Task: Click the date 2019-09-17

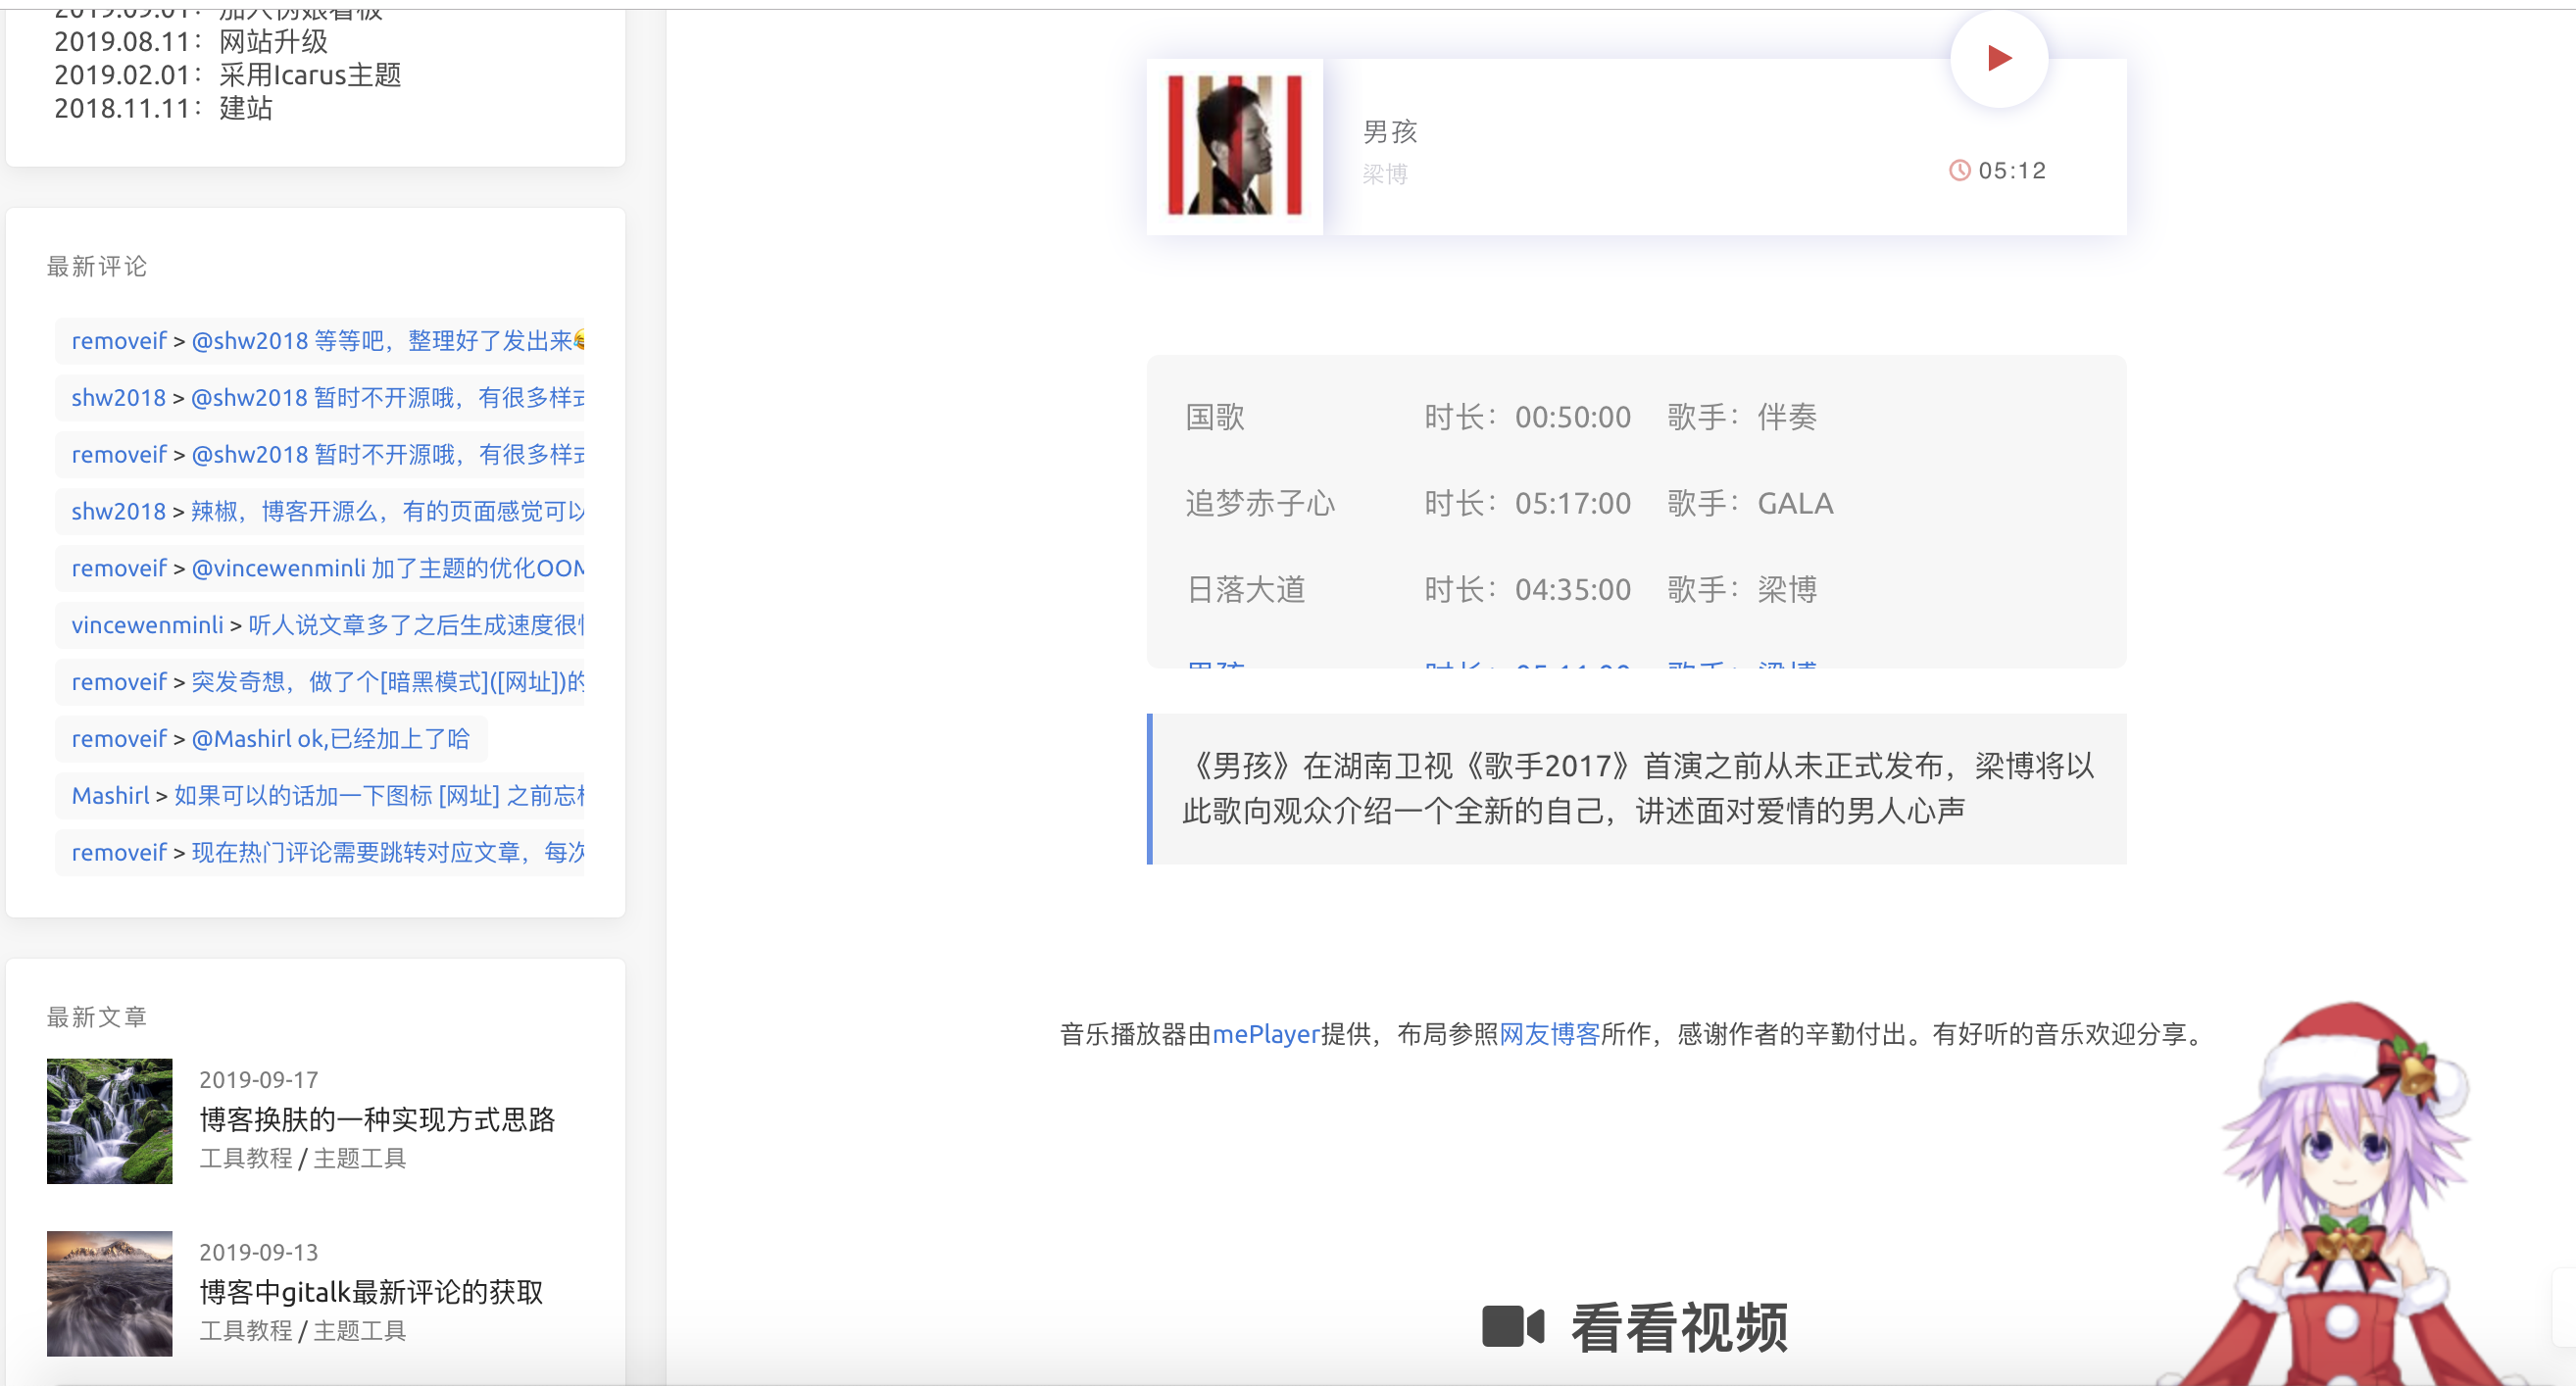Action: 258,1080
